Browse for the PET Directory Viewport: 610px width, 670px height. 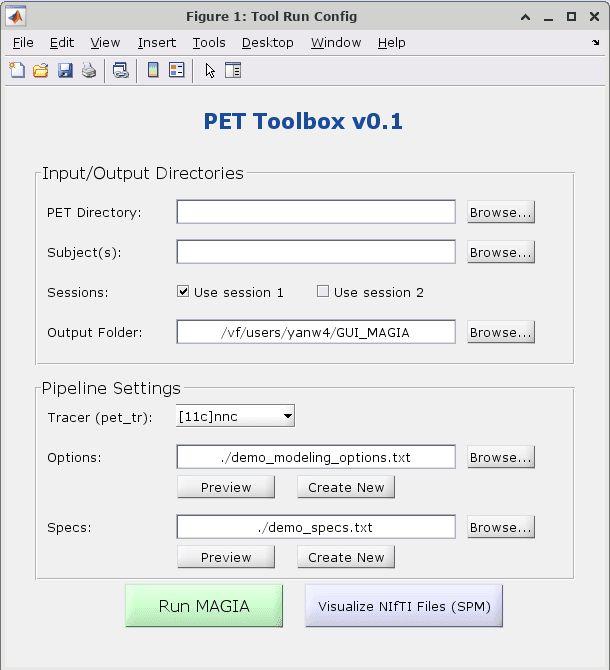coord(500,212)
